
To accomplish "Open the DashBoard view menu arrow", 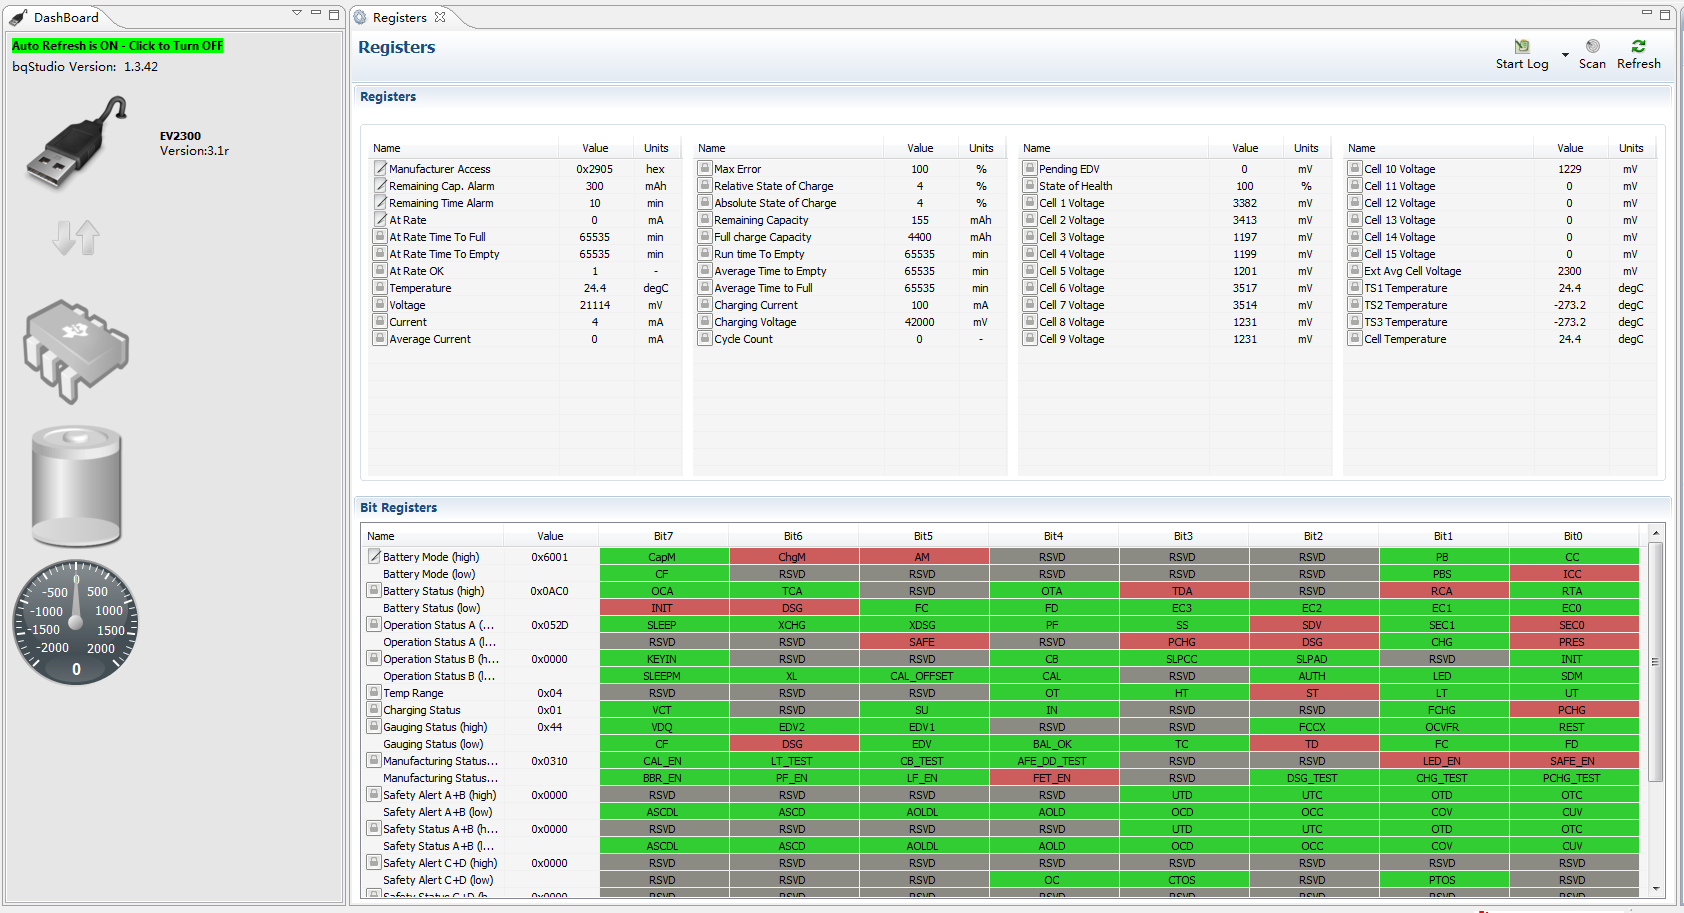I will [x=297, y=13].
